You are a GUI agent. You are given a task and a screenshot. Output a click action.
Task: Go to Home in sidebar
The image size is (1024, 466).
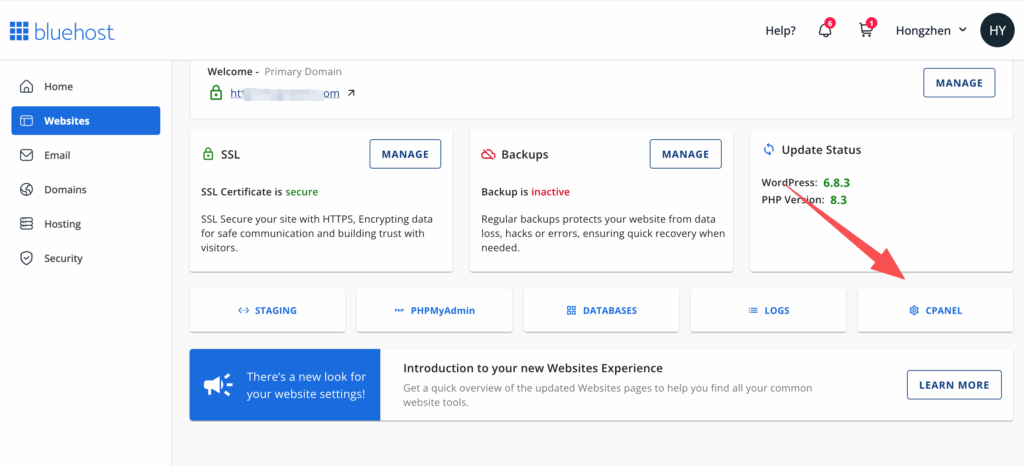pyautogui.click(x=58, y=87)
